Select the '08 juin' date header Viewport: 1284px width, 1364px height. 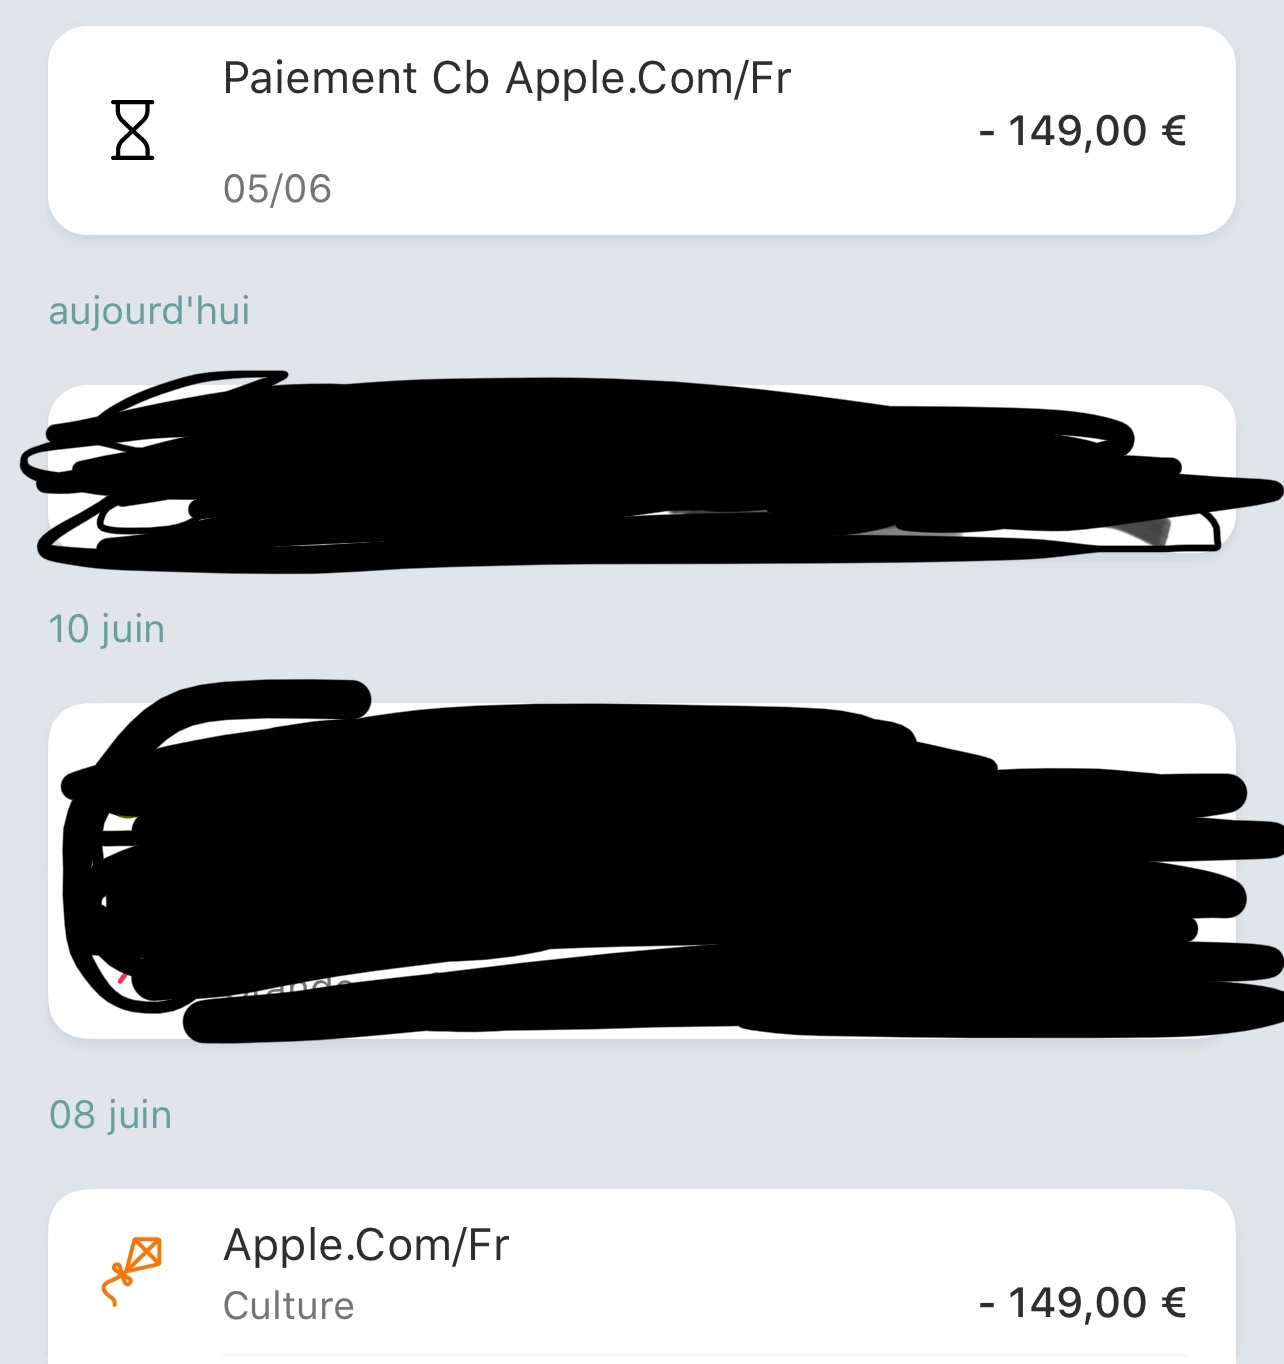[x=110, y=1115]
